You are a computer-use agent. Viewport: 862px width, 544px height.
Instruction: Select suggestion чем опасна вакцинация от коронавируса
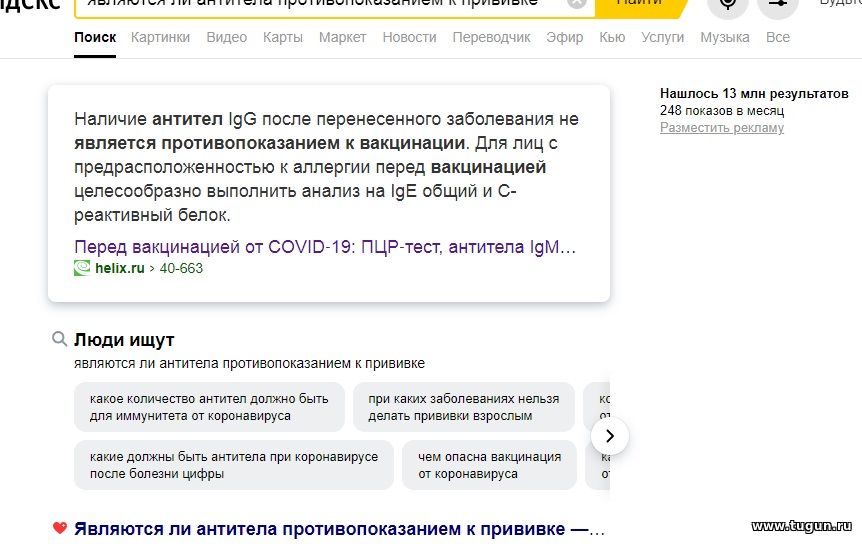[x=490, y=465]
